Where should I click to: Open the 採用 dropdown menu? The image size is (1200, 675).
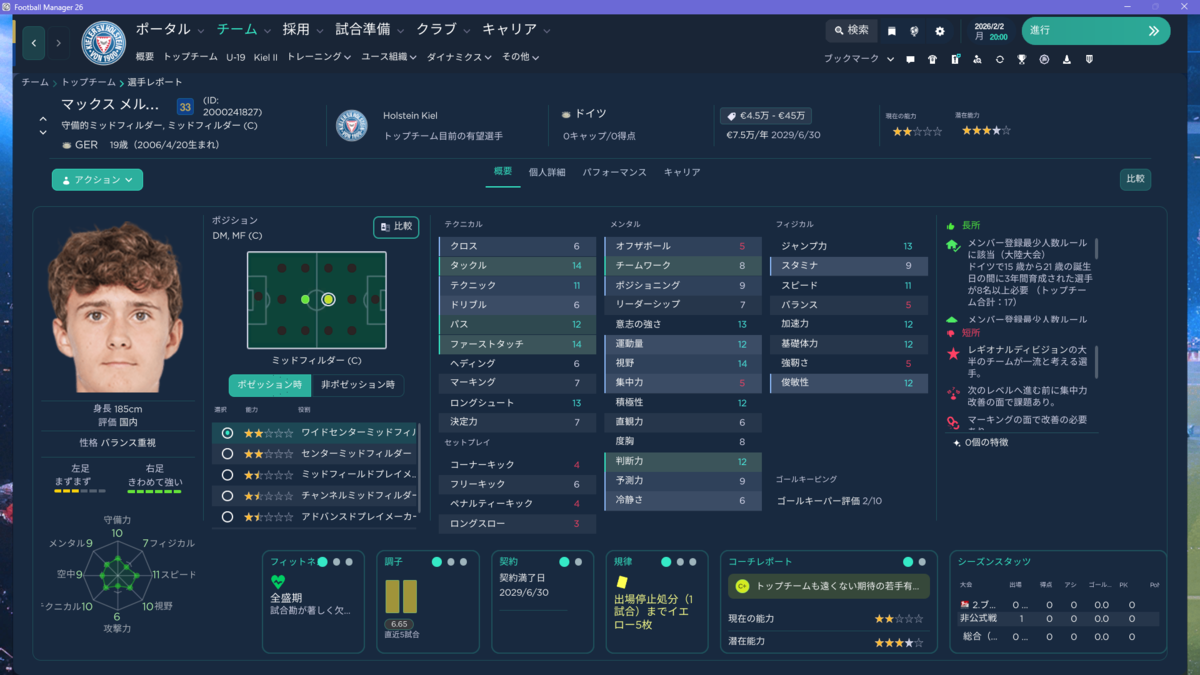(303, 30)
